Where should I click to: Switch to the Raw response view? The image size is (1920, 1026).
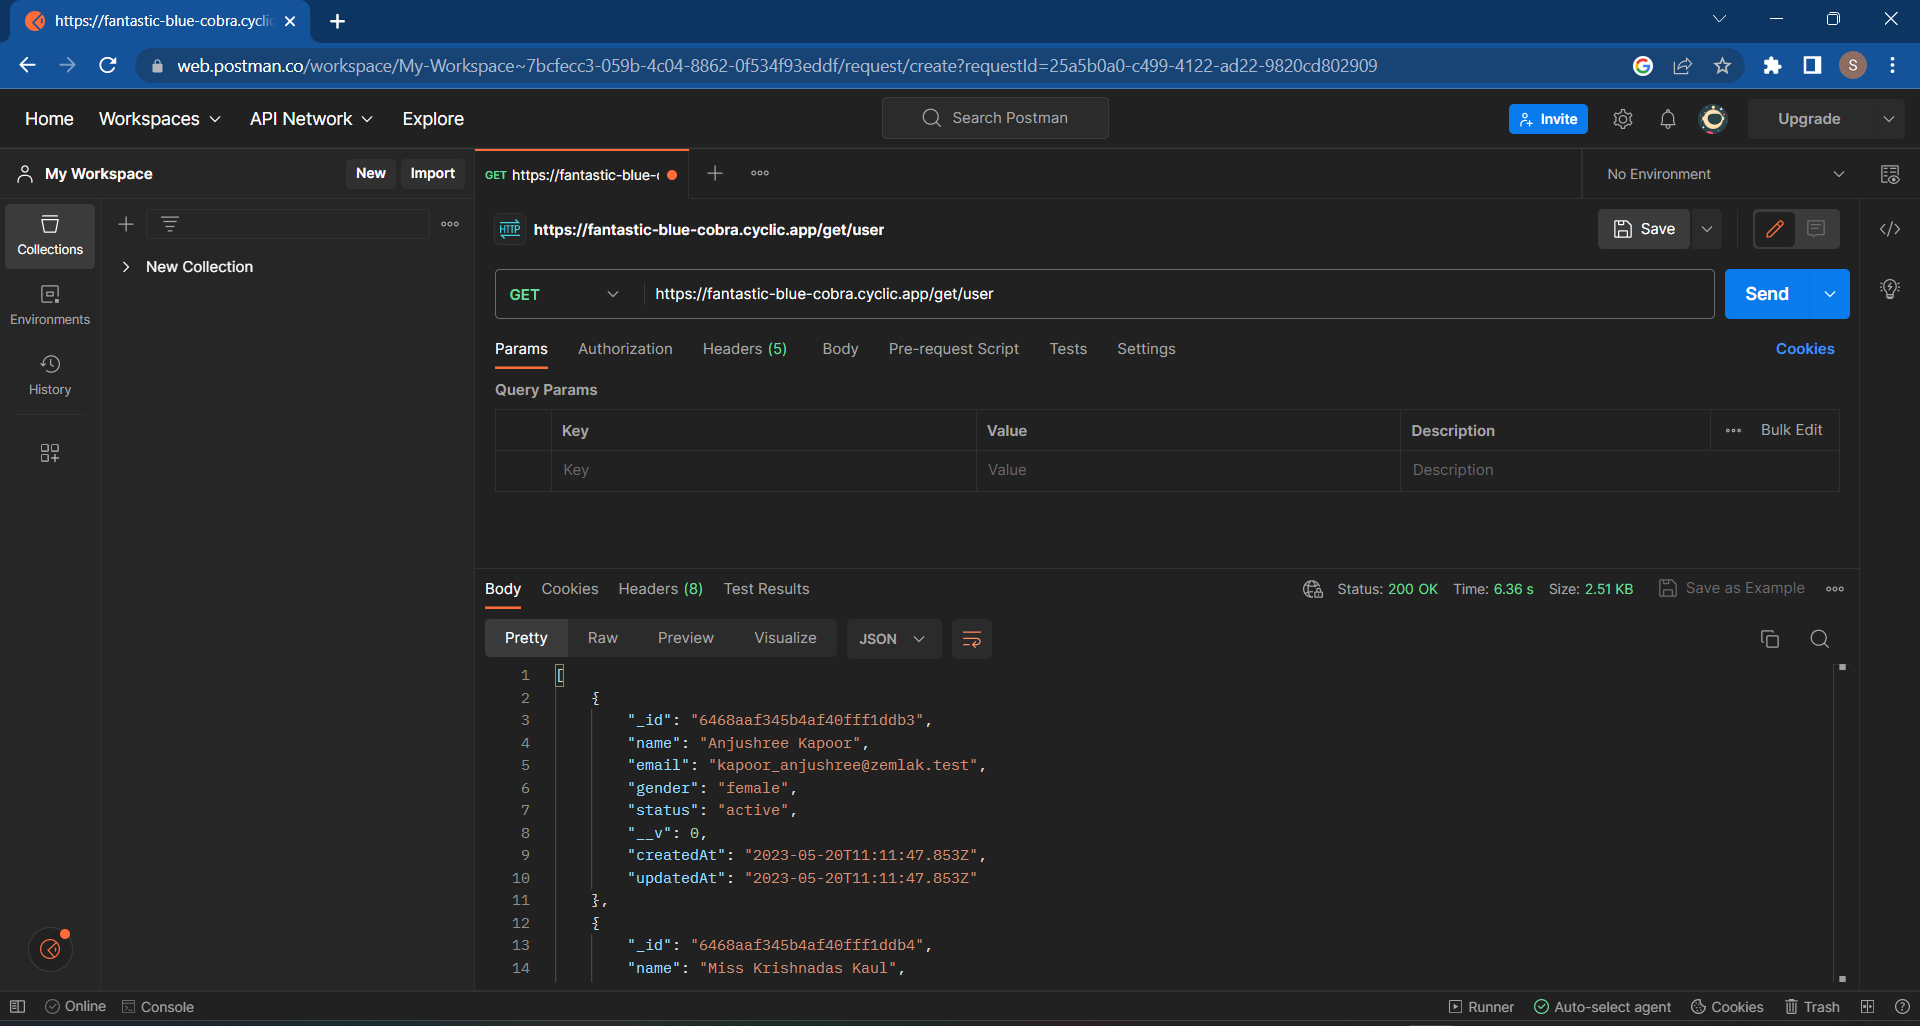[602, 638]
